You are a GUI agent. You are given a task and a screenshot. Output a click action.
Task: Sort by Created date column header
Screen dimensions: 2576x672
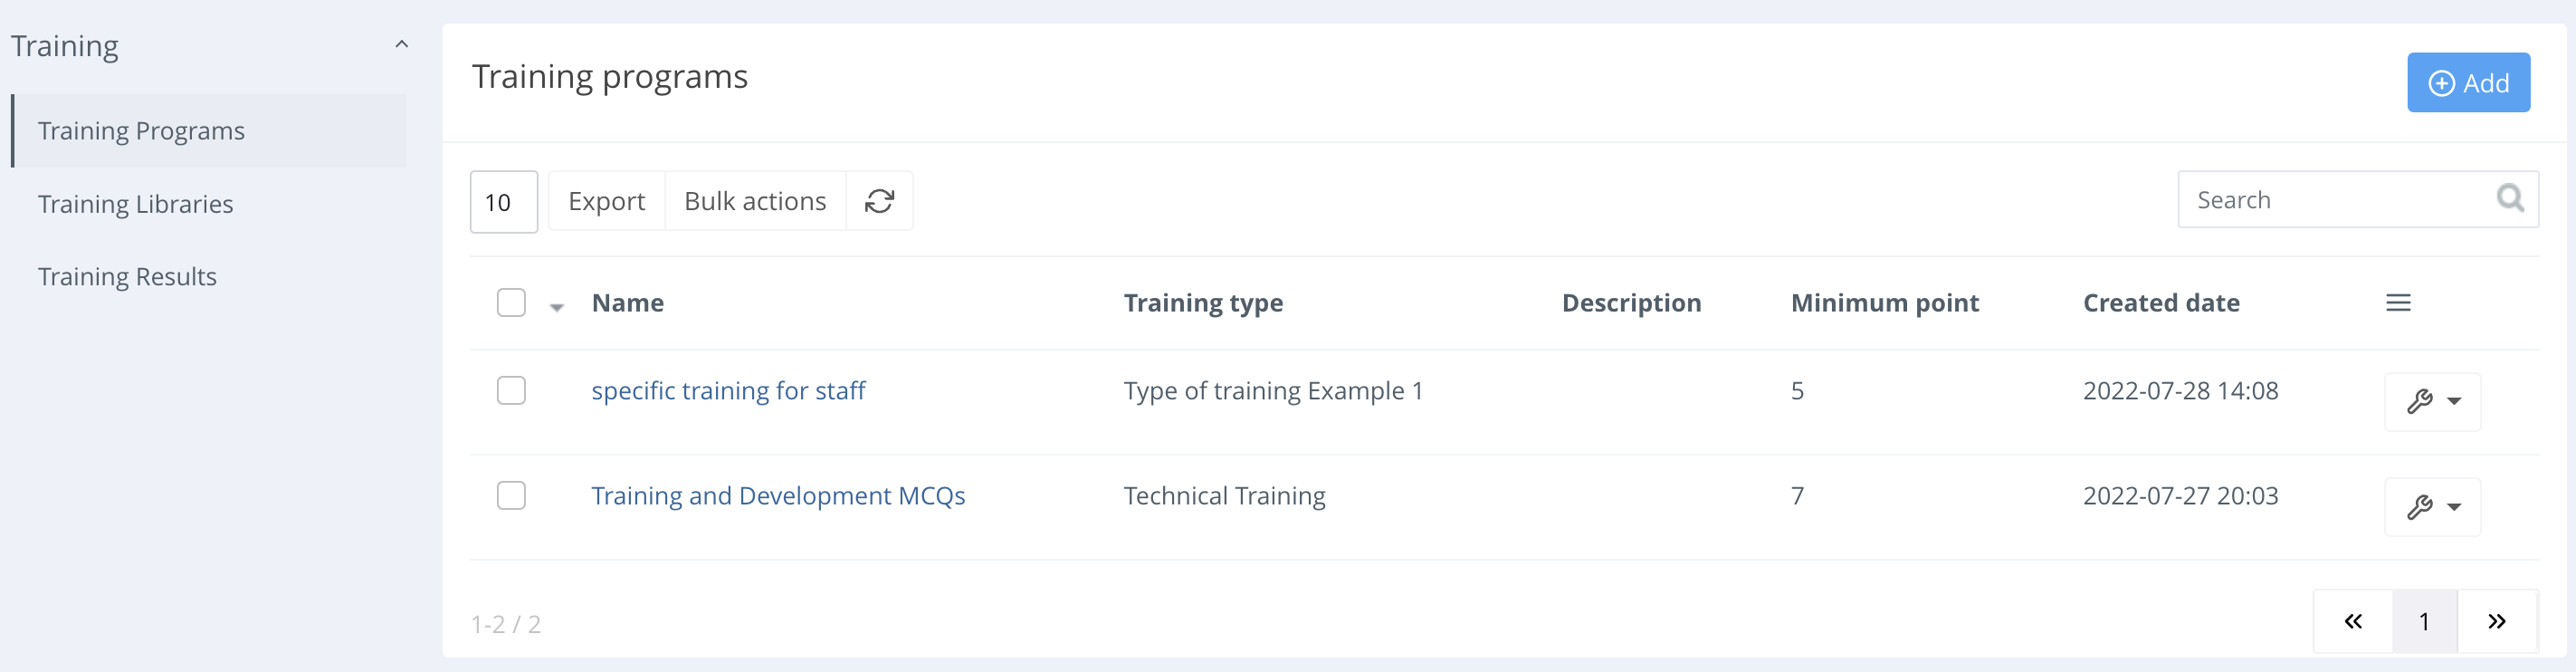(x=2160, y=303)
